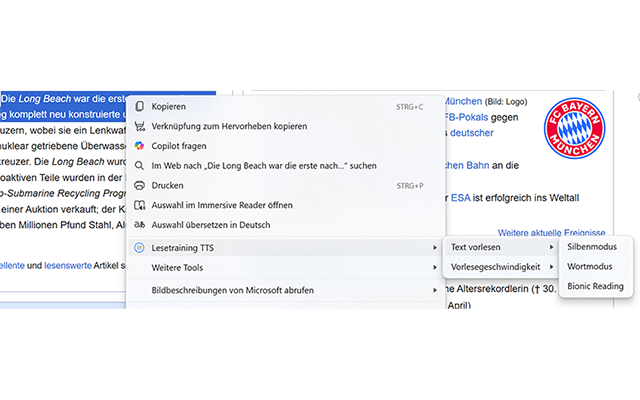The image size is (640, 400).
Task: Click the web search magnifier icon
Action: coord(140,165)
